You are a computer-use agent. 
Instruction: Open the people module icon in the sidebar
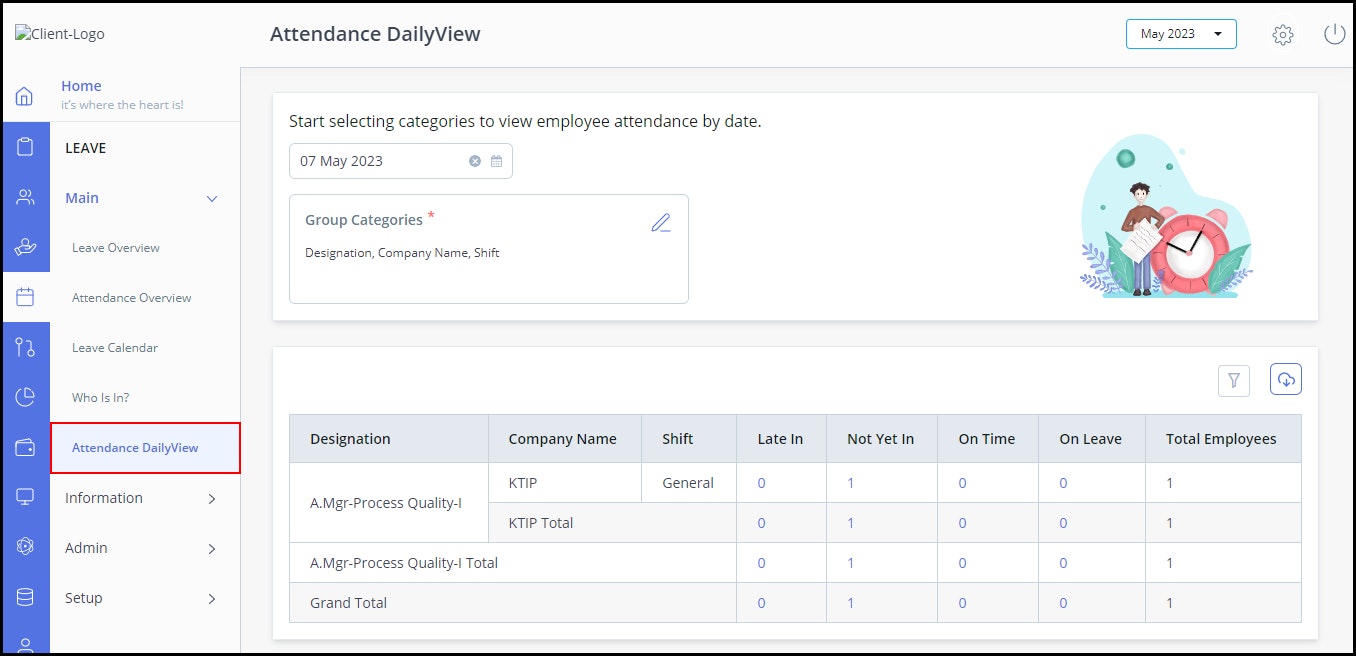click(x=26, y=195)
